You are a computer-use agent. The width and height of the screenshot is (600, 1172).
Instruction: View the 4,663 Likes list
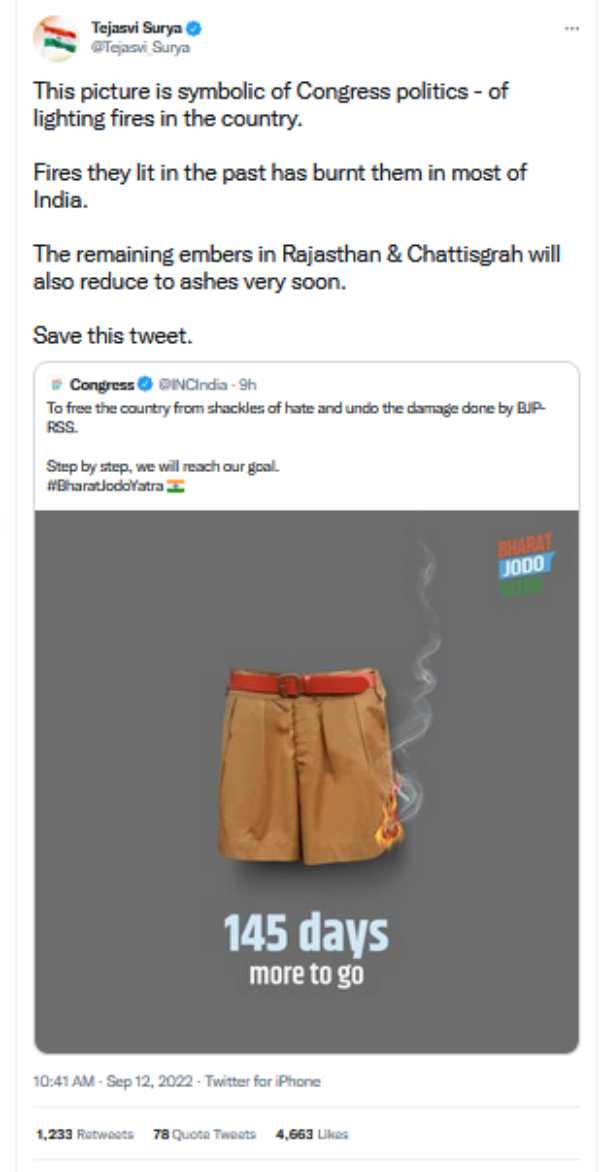[x=312, y=1134]
